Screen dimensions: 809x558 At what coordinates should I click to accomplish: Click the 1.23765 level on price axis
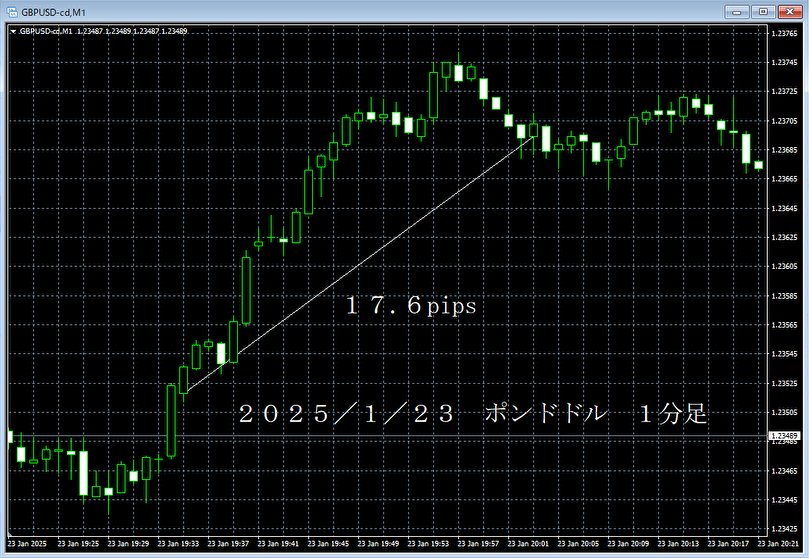pos(785,33)
